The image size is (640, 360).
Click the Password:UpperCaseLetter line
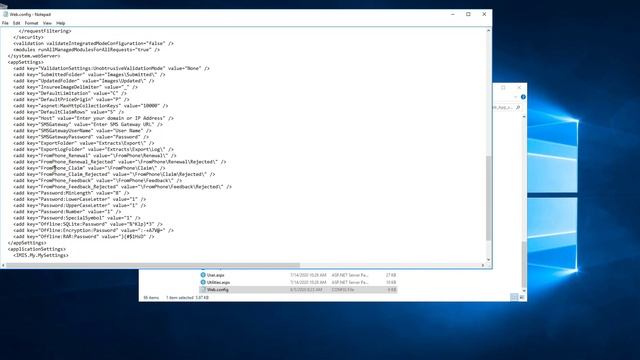click(x=80, y=205)
